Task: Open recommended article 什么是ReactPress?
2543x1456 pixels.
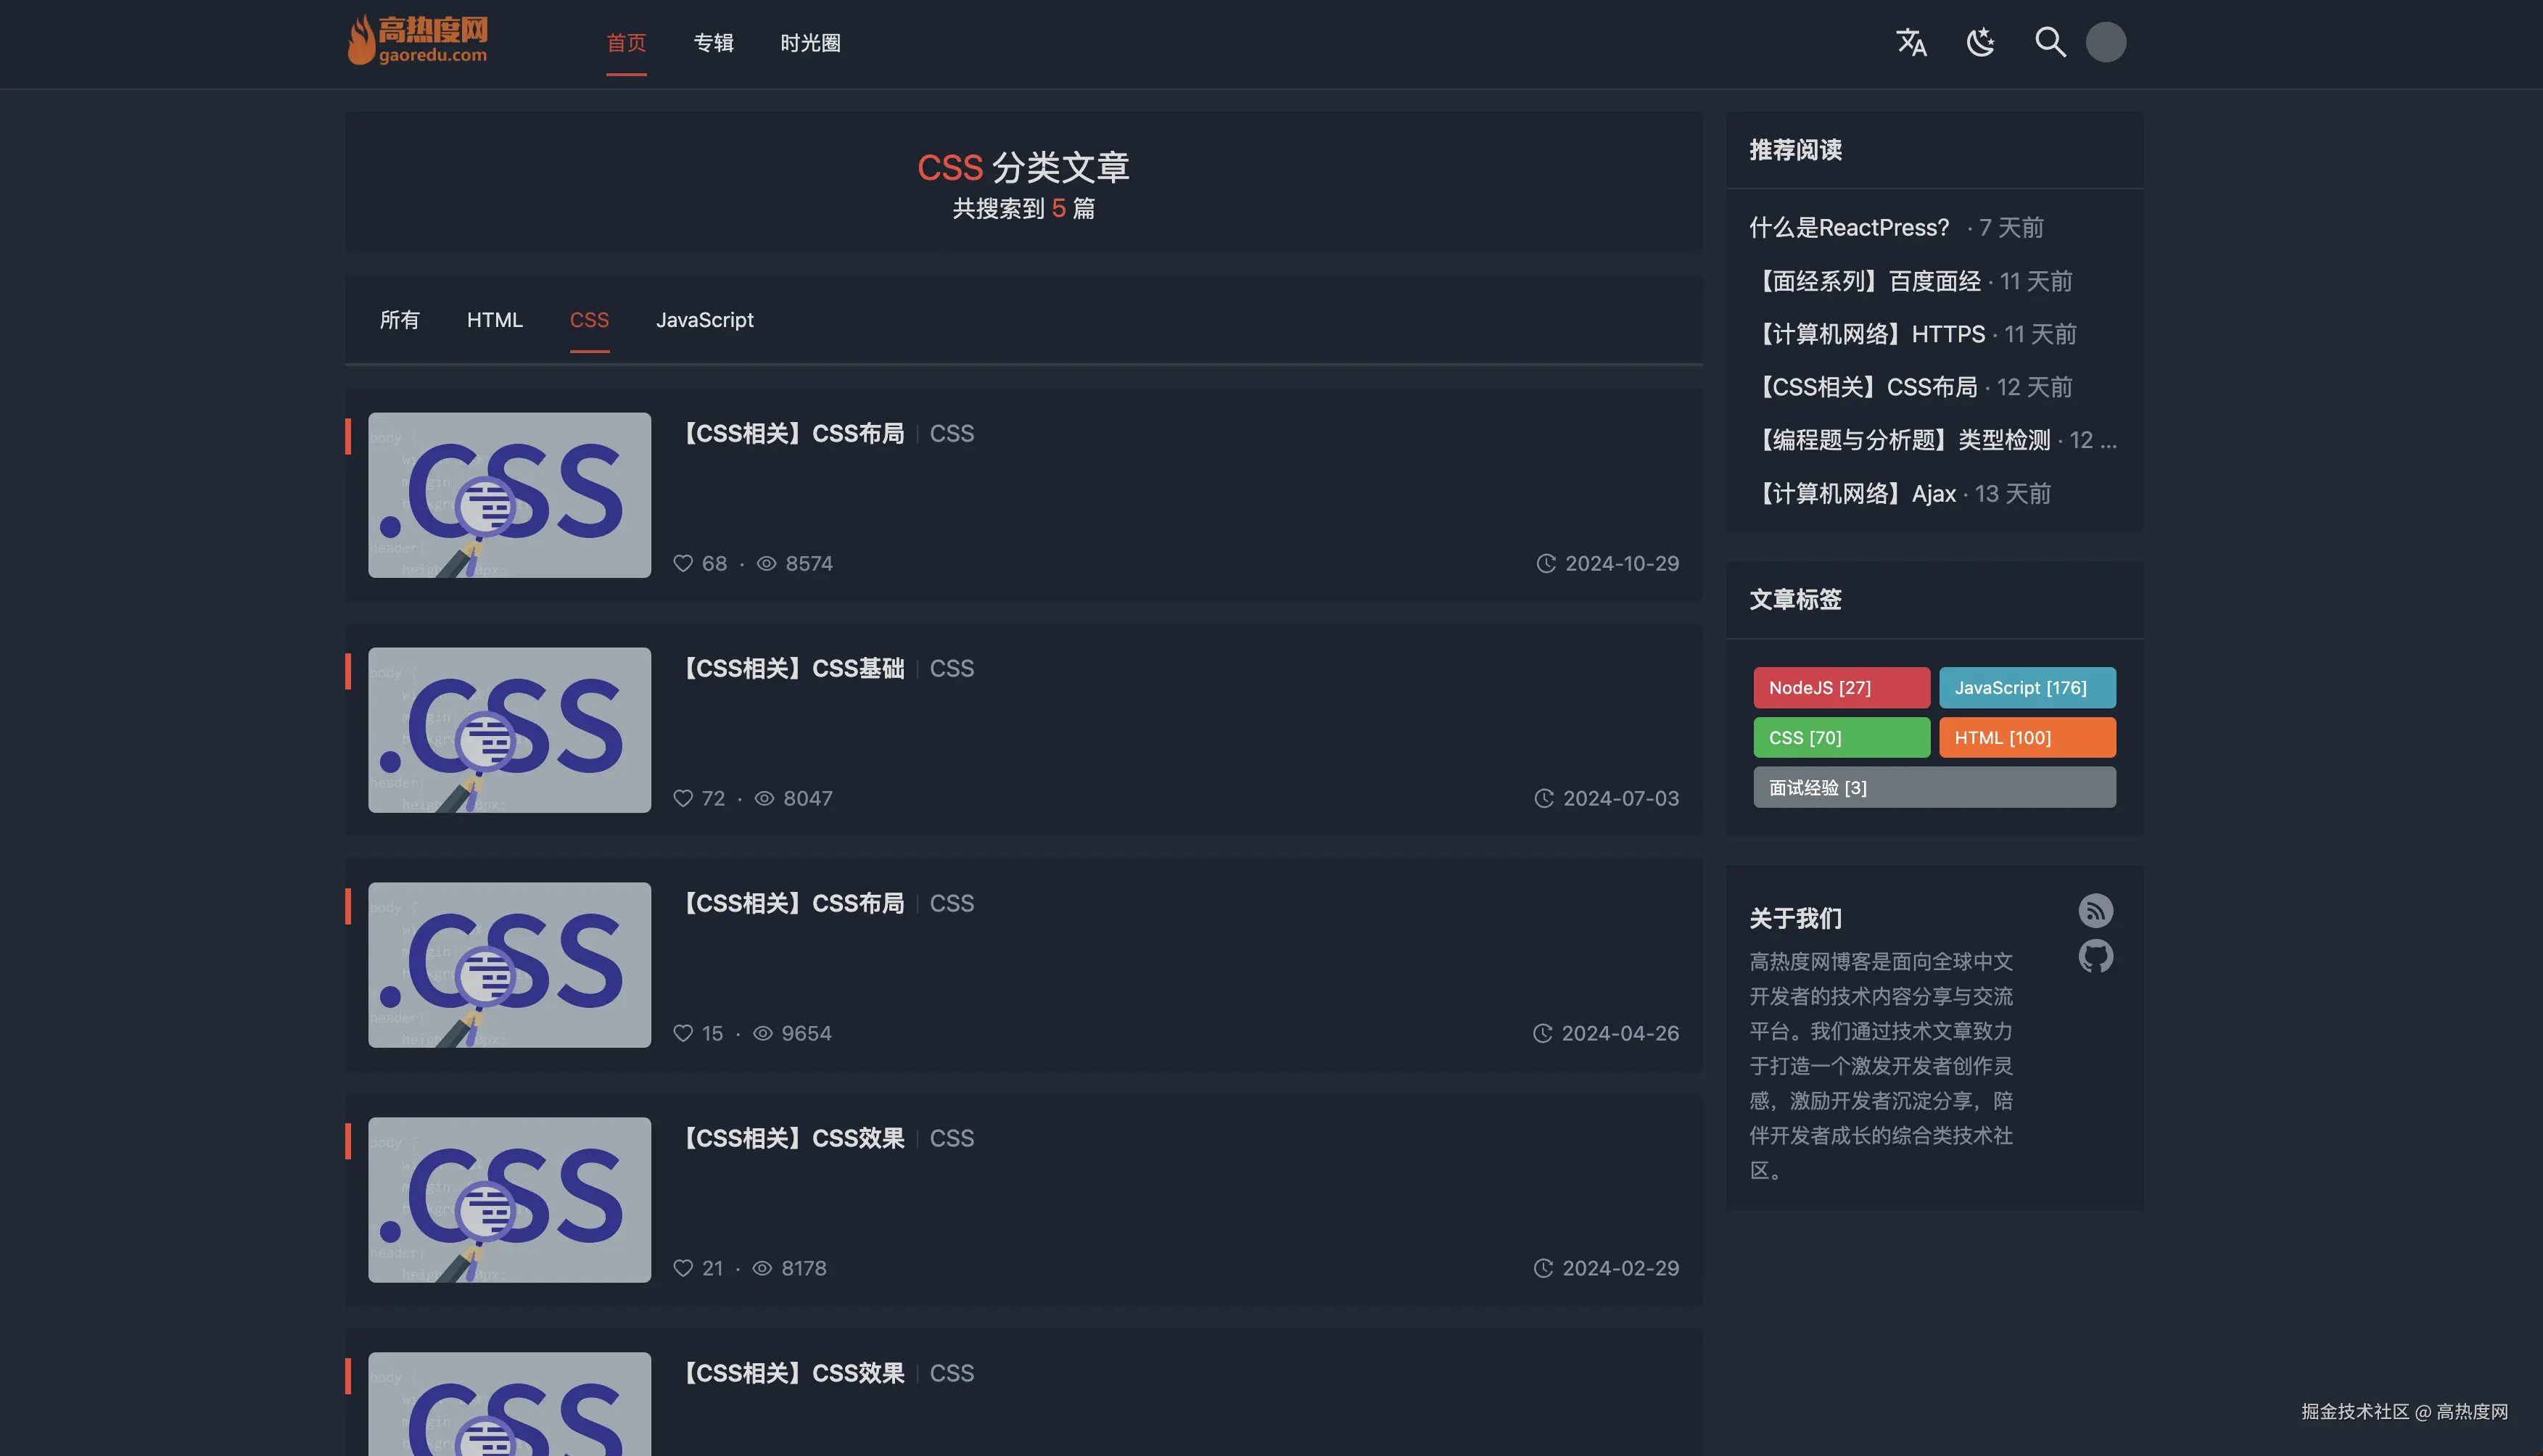Action: coord(1849,228)
